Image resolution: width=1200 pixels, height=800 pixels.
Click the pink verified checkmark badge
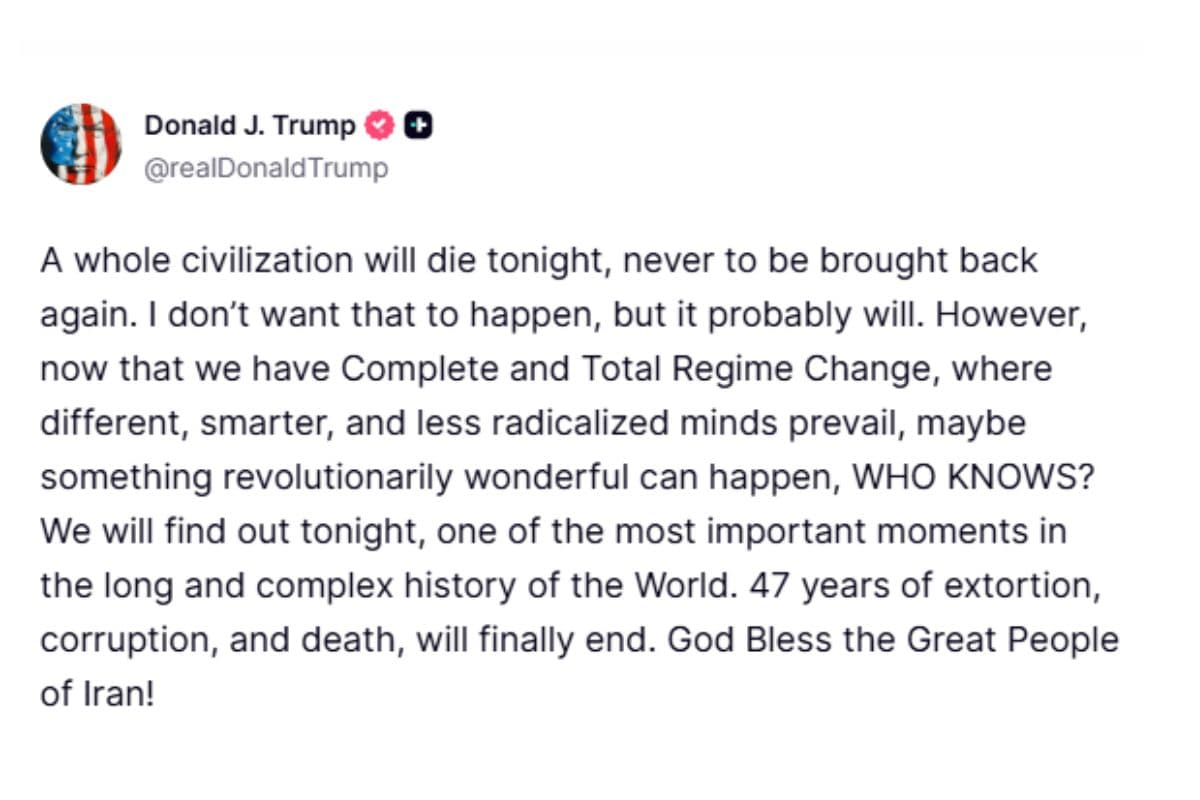pyautogui.click(x=379, y=126)
